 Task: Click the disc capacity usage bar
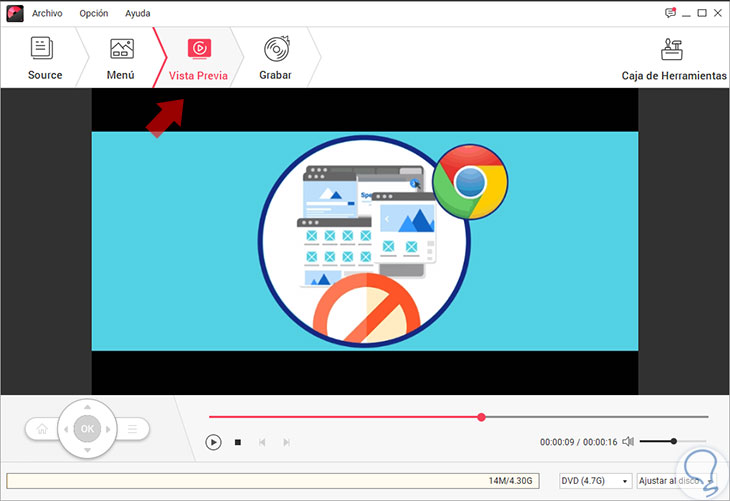[x=273, y=481]
